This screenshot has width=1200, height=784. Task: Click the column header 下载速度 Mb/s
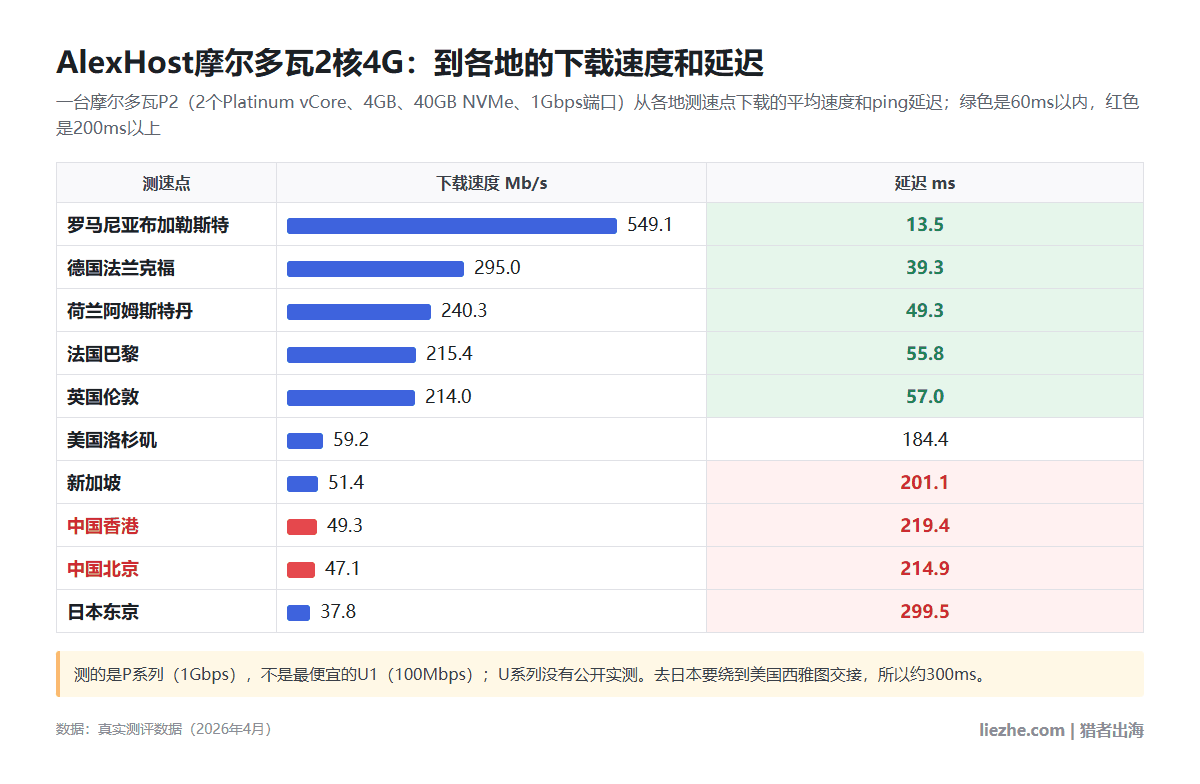491,183
